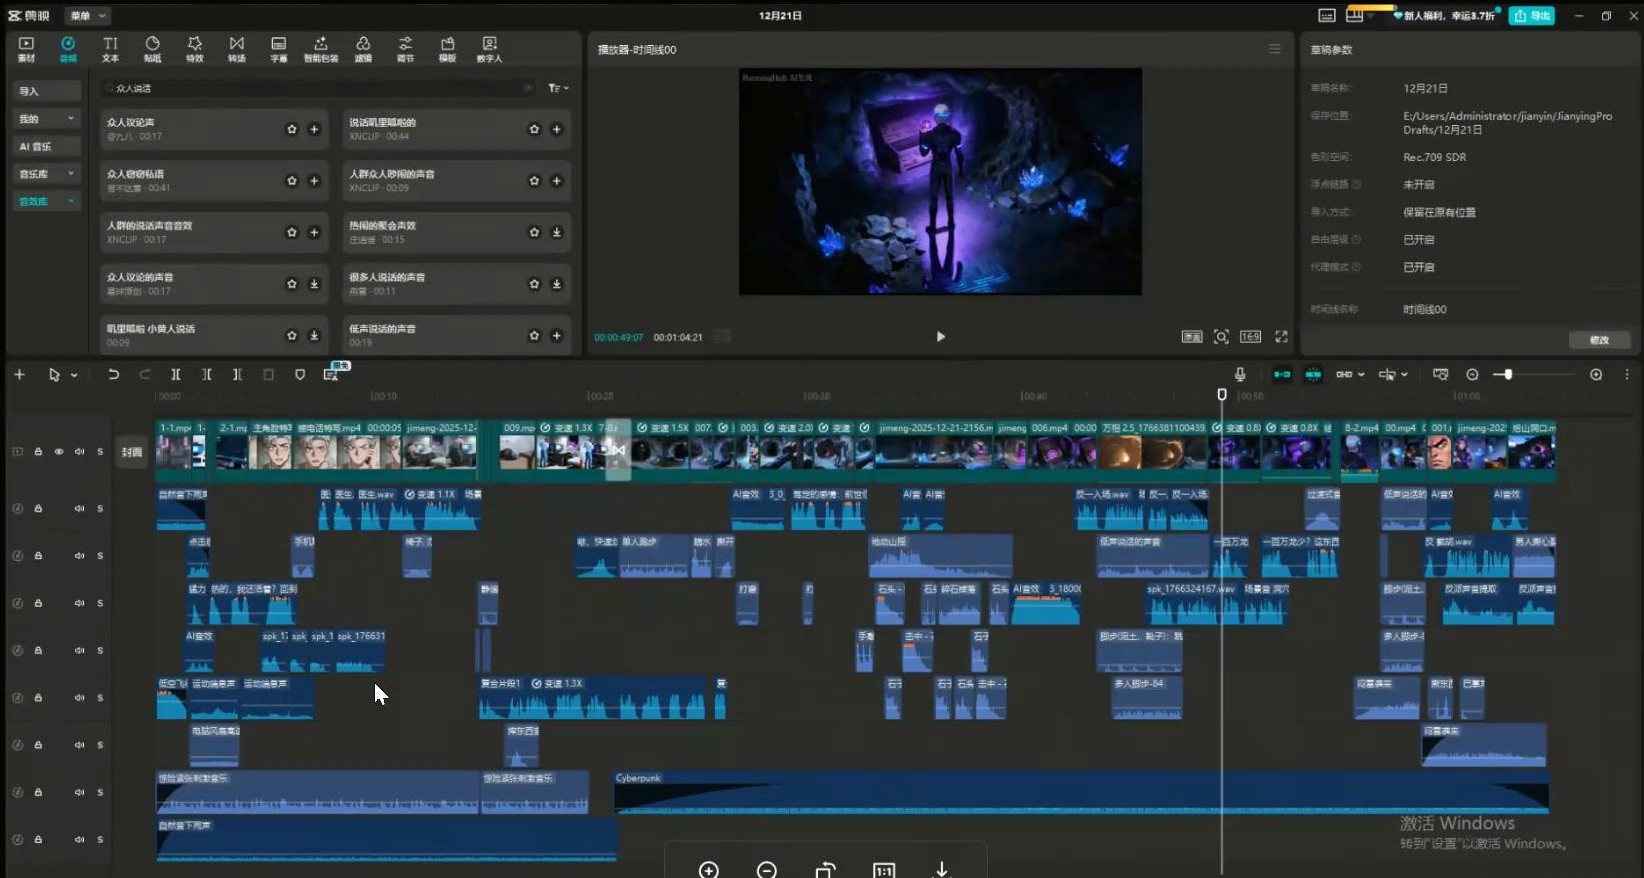1644x878 pixels.
Task: Open the 转场 transitions tab
Action: coord(236,49)
